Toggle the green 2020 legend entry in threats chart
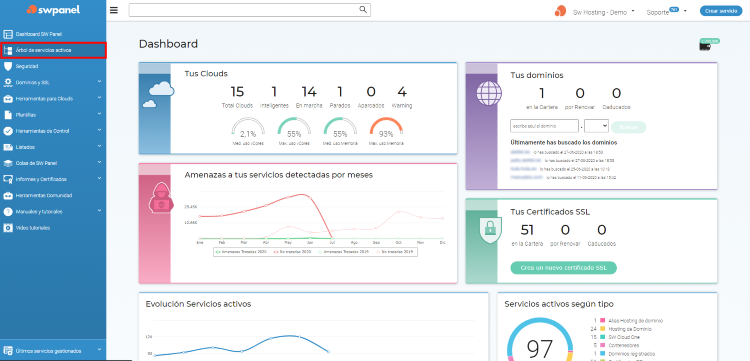Viewport: 750px width, 361px height. tap(241, 251)
